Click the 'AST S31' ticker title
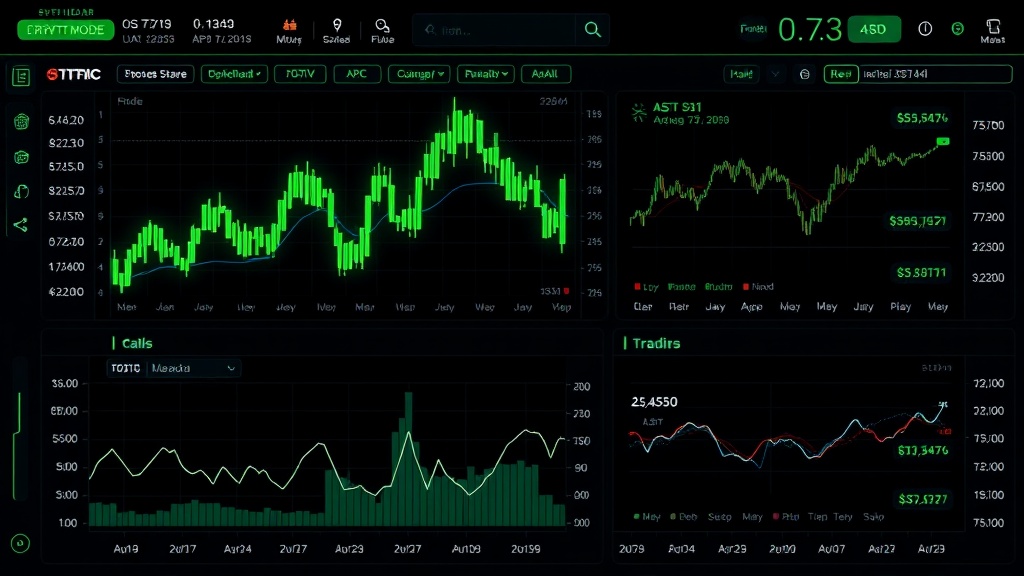 coord(677,107)
